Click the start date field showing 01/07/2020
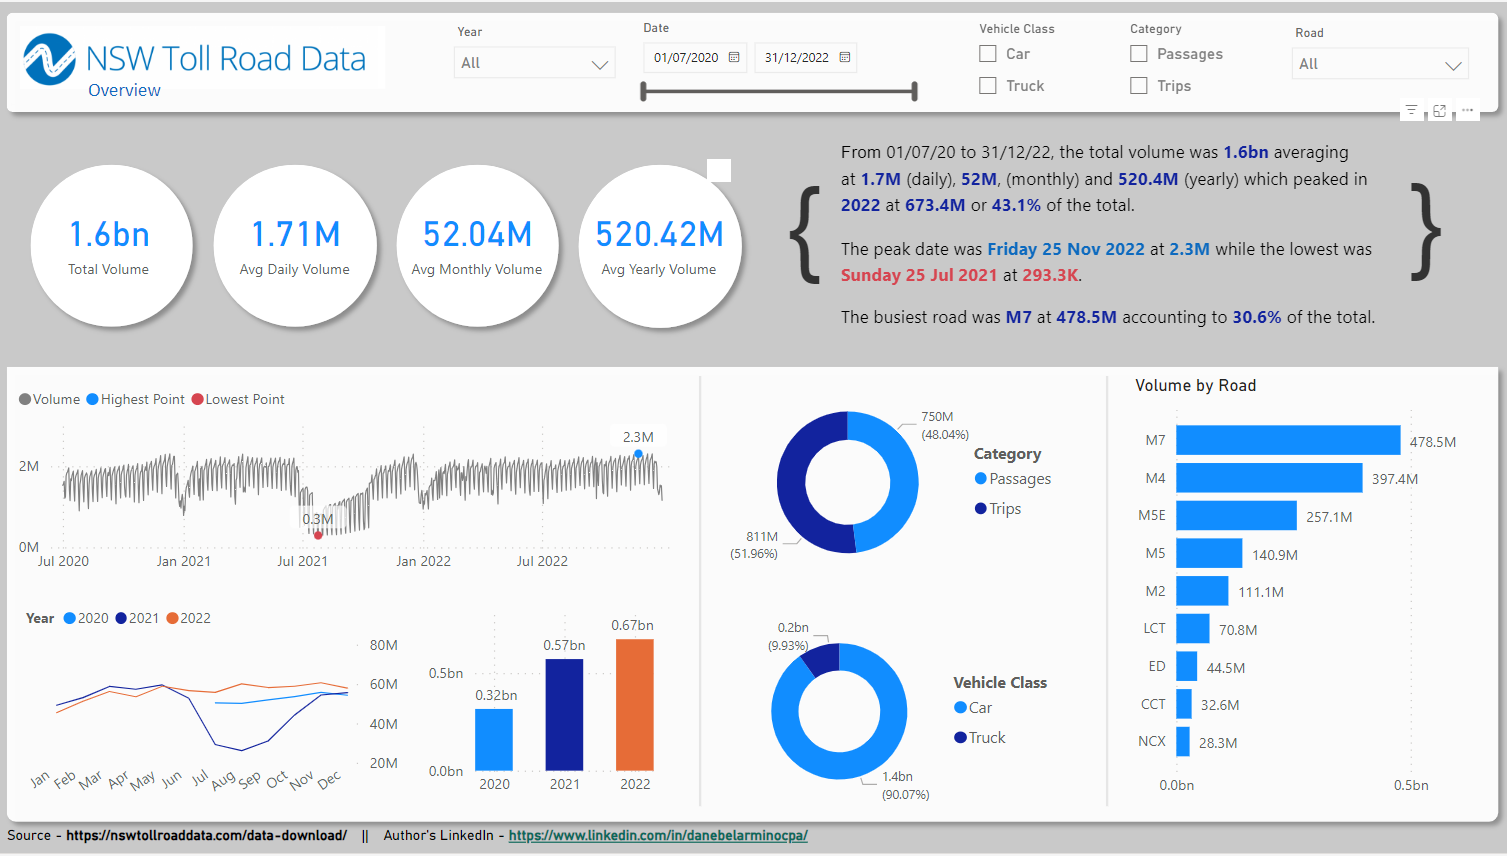This screenshot has height=856, width=1507. tap(686, 58)
